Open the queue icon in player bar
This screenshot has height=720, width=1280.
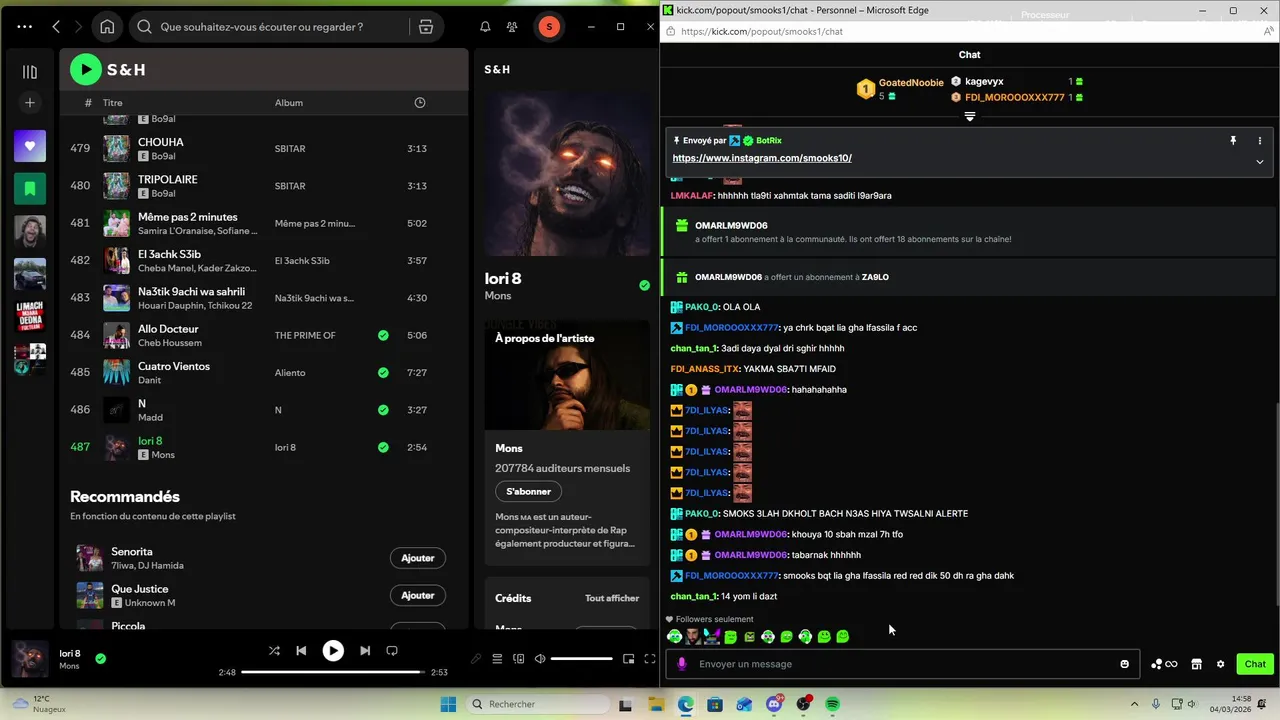(497, 659)
